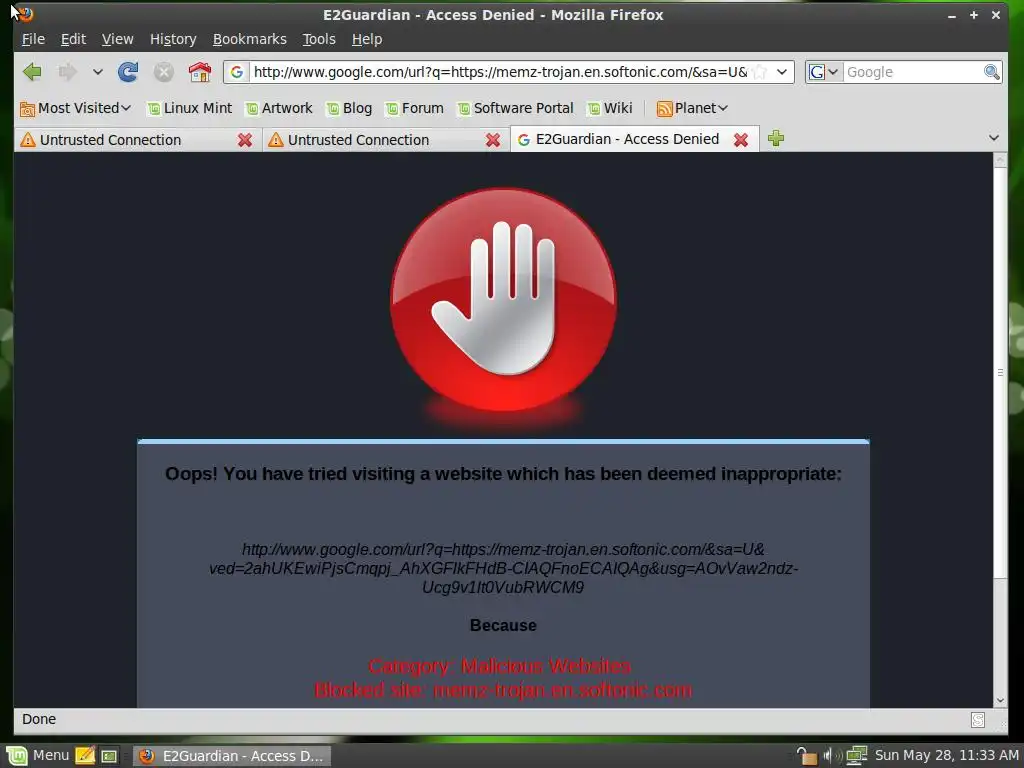The height and width of the screenshot is (768, 1024).
Task: Click the Stop loading button
Action: (163, 72)
